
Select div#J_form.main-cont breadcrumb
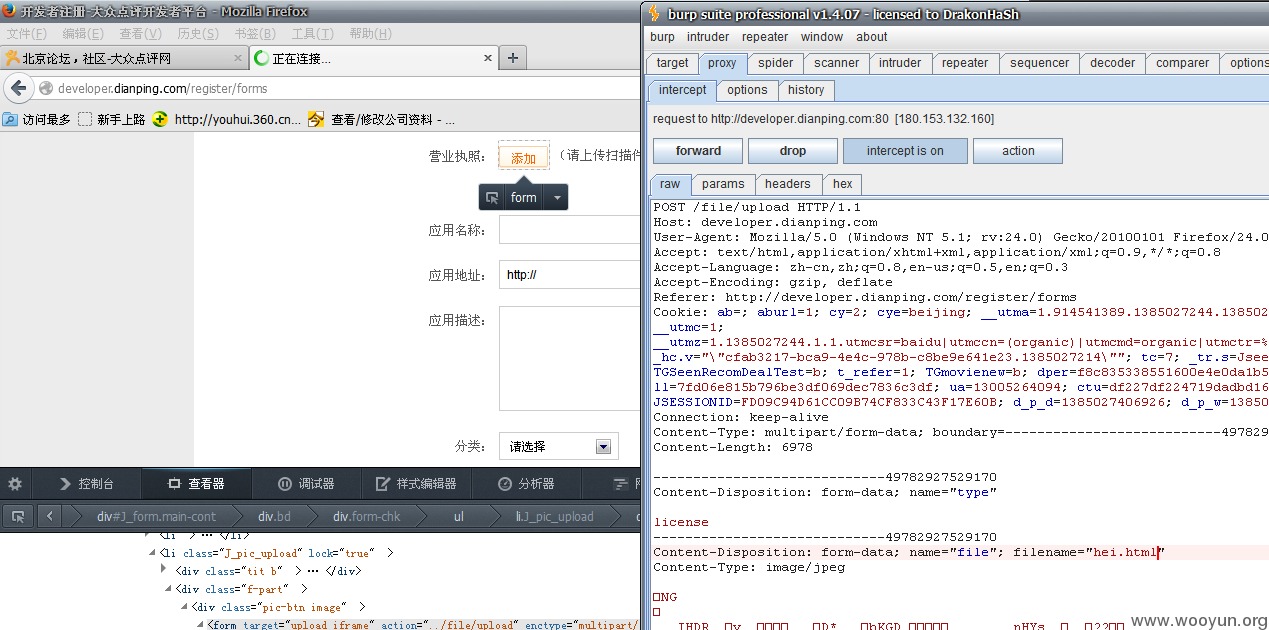156,516
